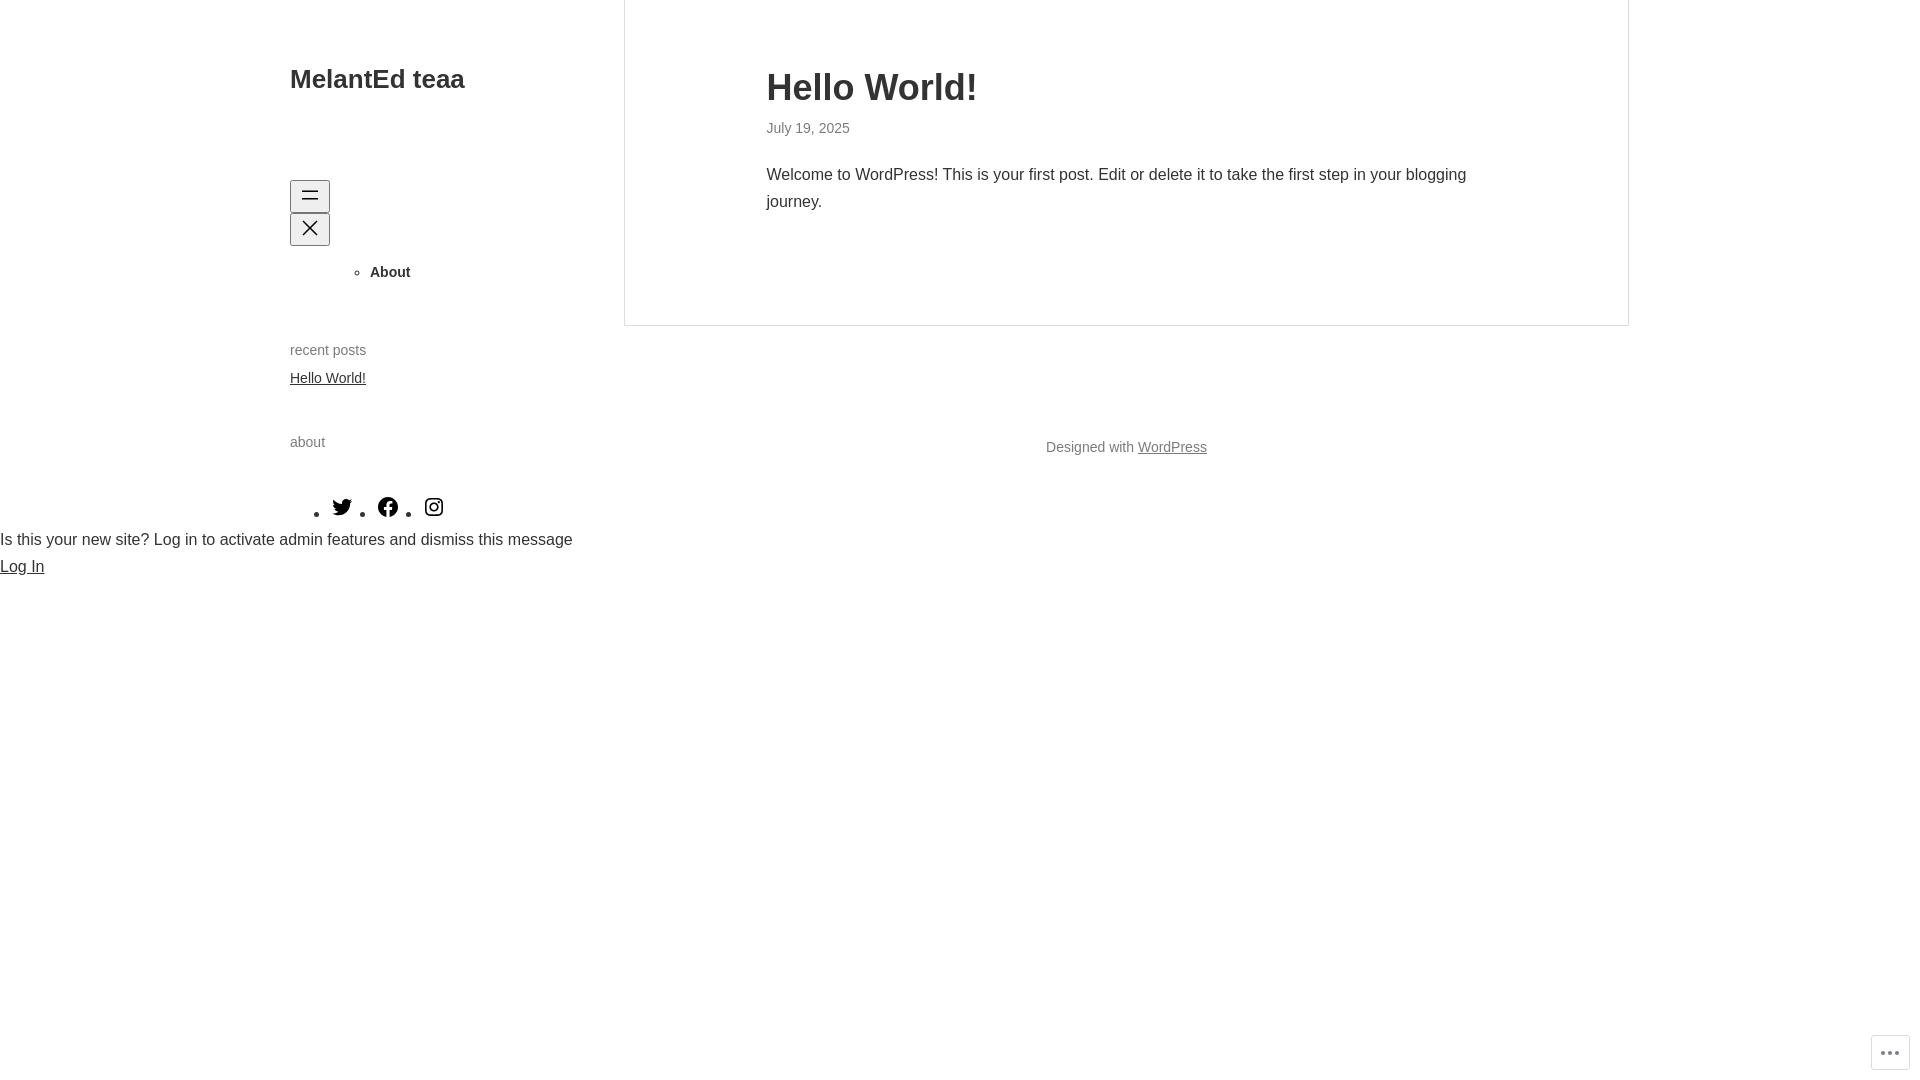This screenshot has height=1080, width=1920.
Task: Click the 'recent posts' sidebar heading
Action: click(328, 350)
